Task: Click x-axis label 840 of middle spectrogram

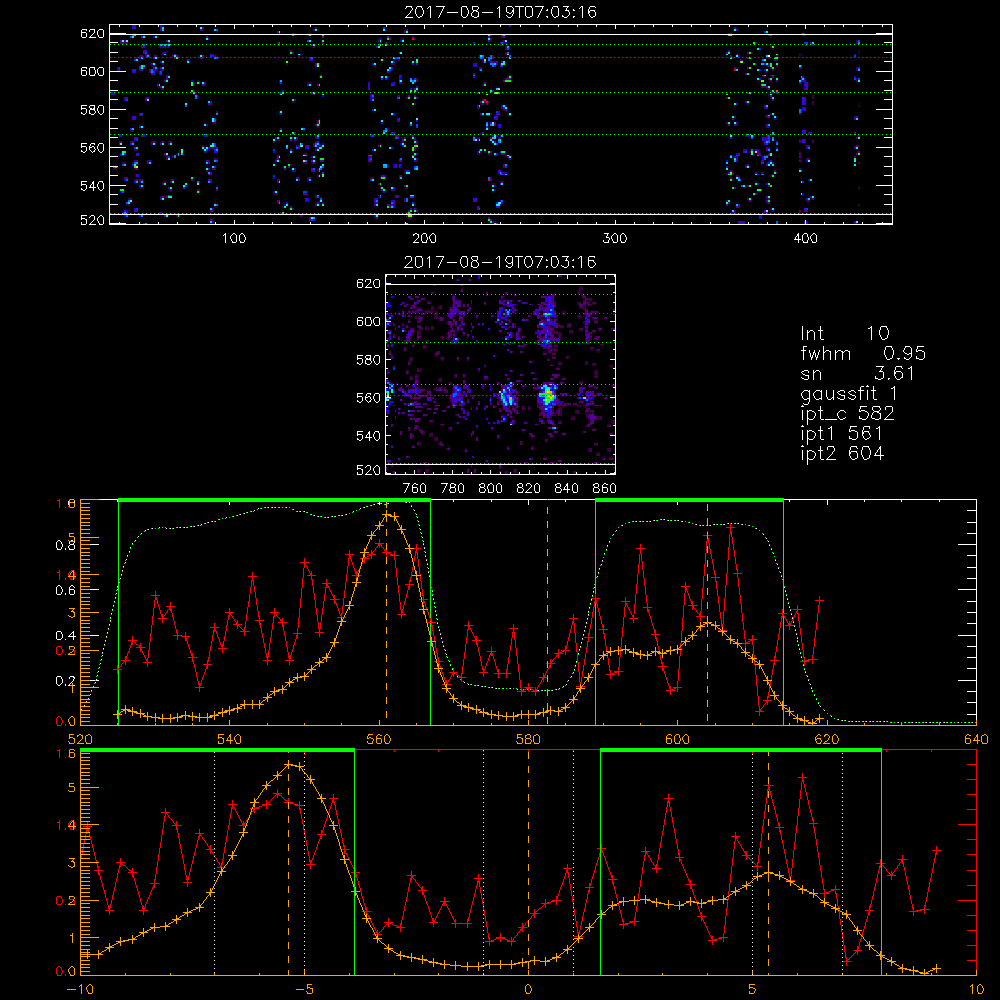Action: 566,489
